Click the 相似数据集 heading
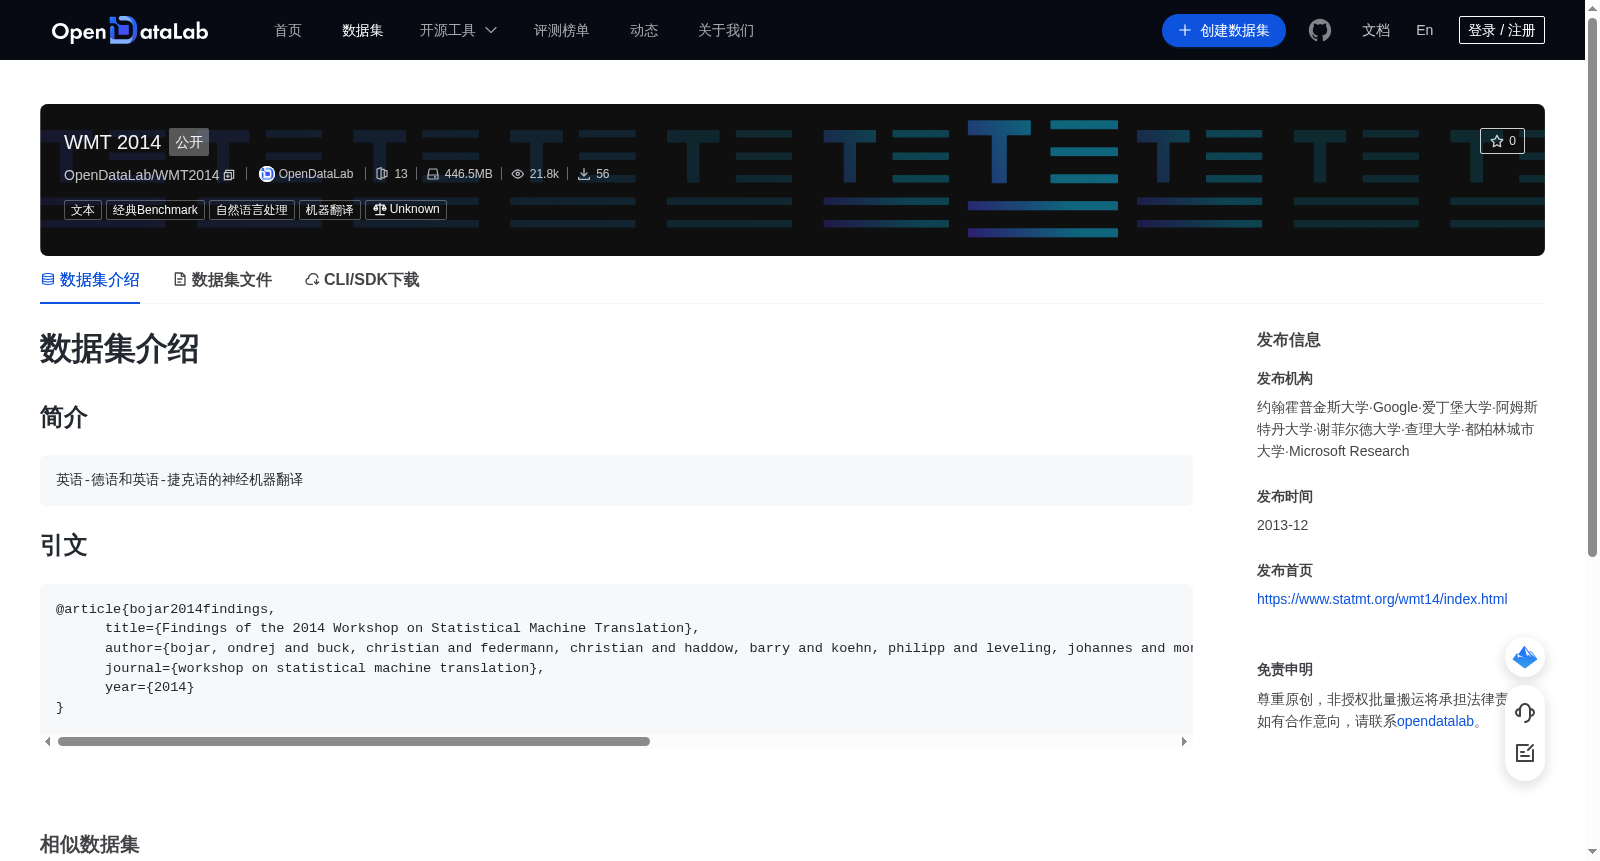 [x=90, y=844]
